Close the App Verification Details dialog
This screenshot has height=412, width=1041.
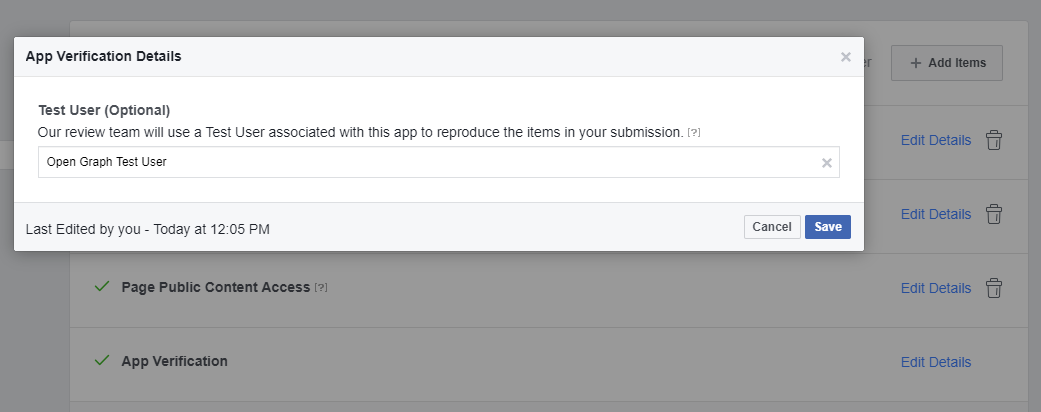tap(846, 57)
